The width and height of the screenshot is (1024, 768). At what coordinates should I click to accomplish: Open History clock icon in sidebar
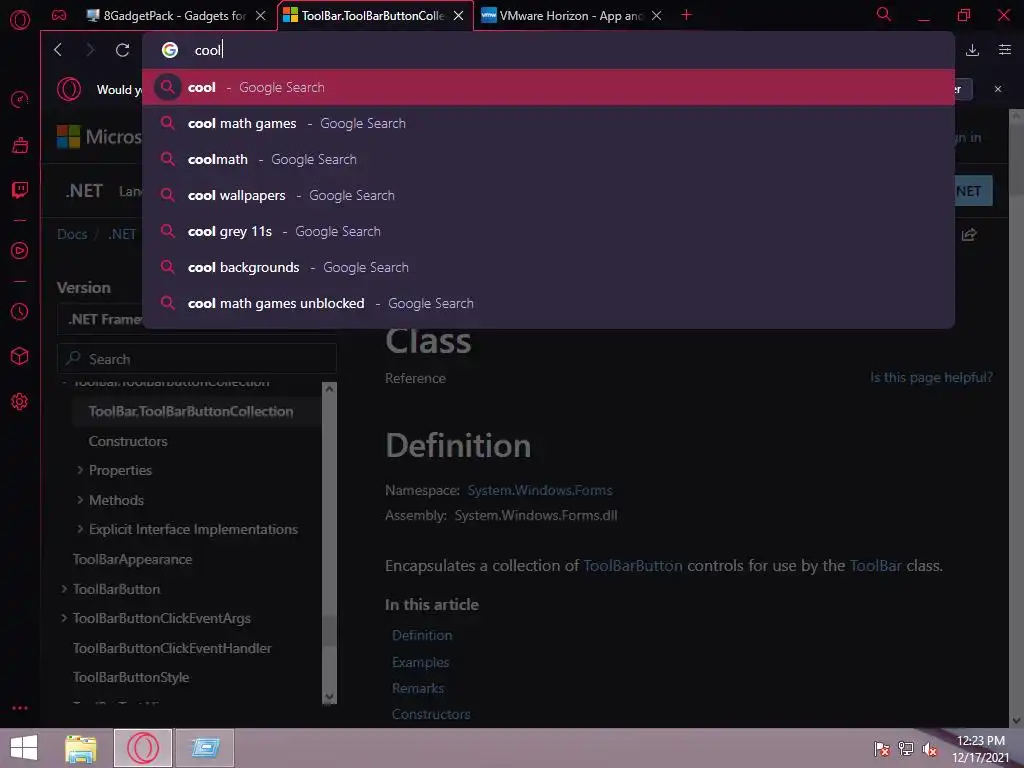click(x=20, y=312)
